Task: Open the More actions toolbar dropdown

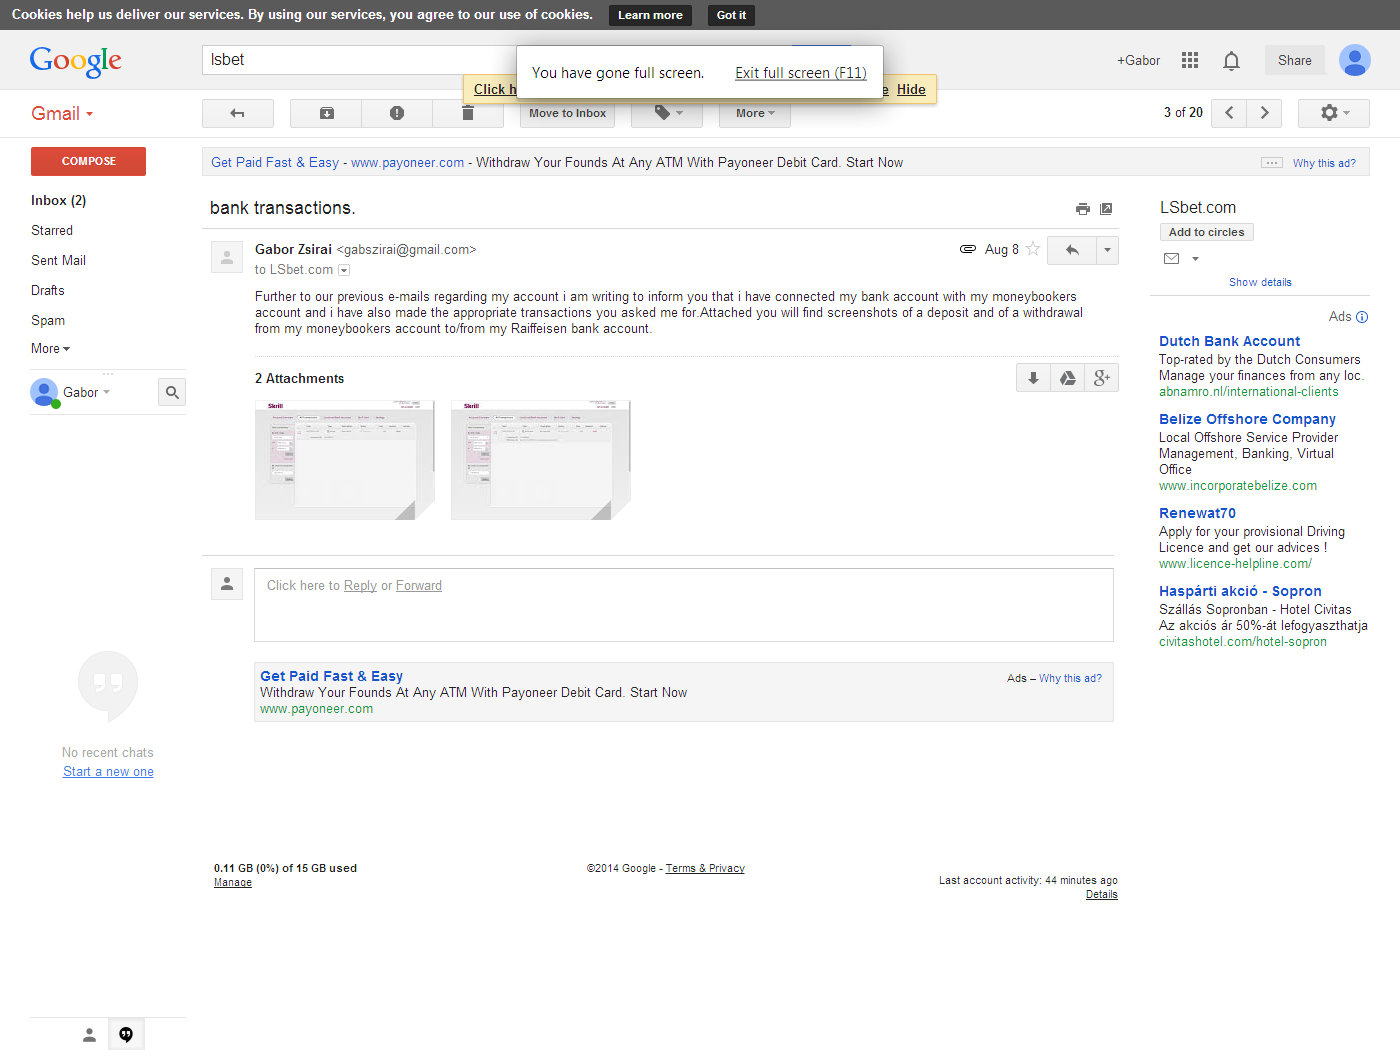Action: (755, 113)
